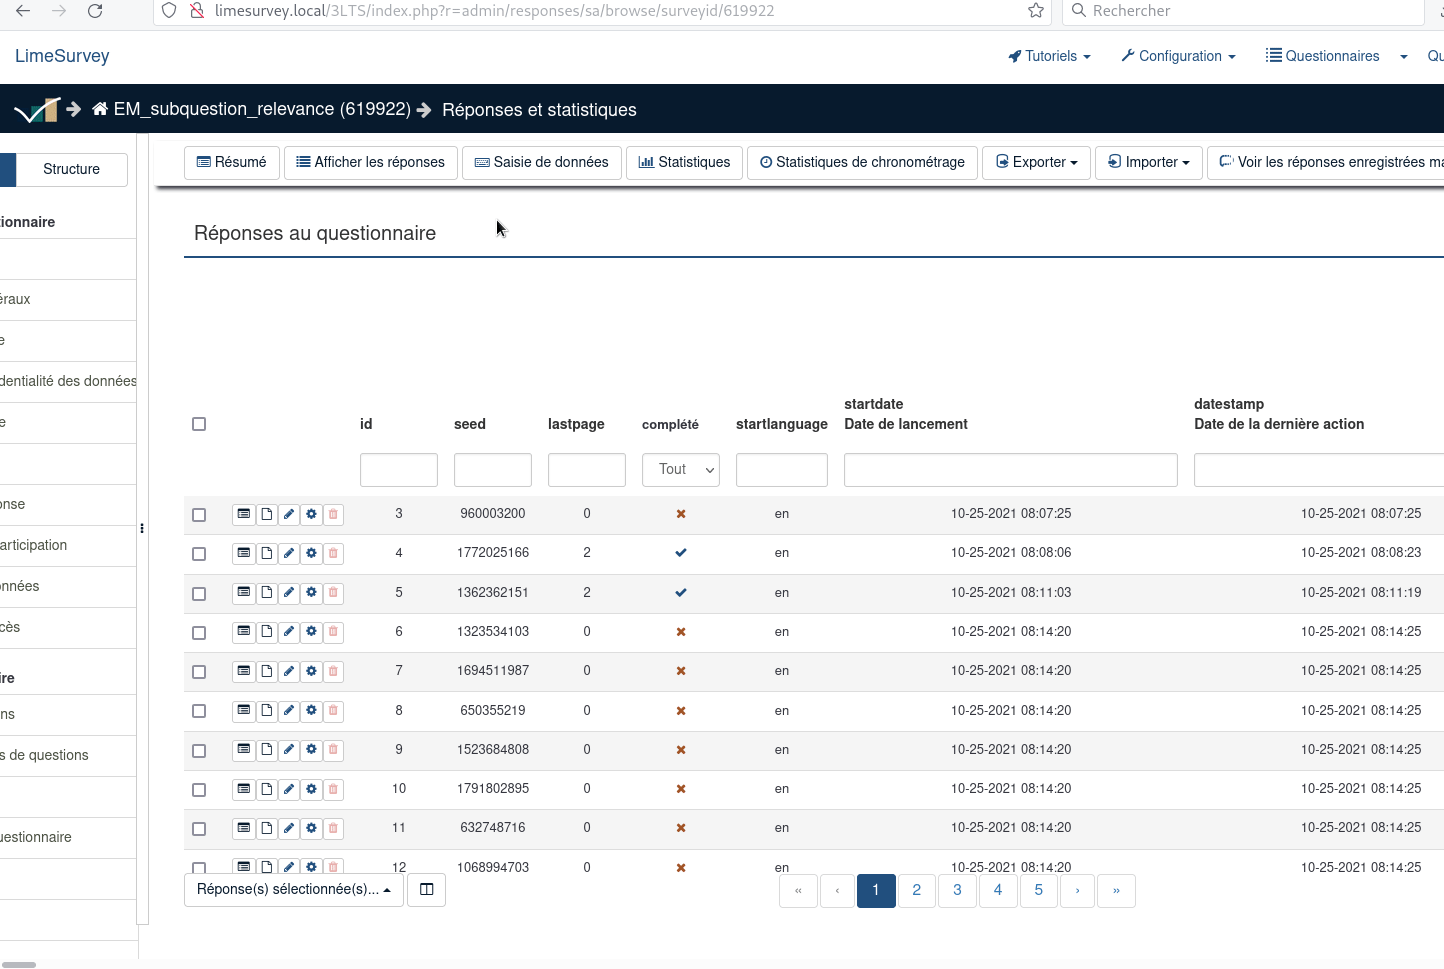Open the 'Tout' completed filter dropdown
The image size is (1444, 969).
coord(680,470)
